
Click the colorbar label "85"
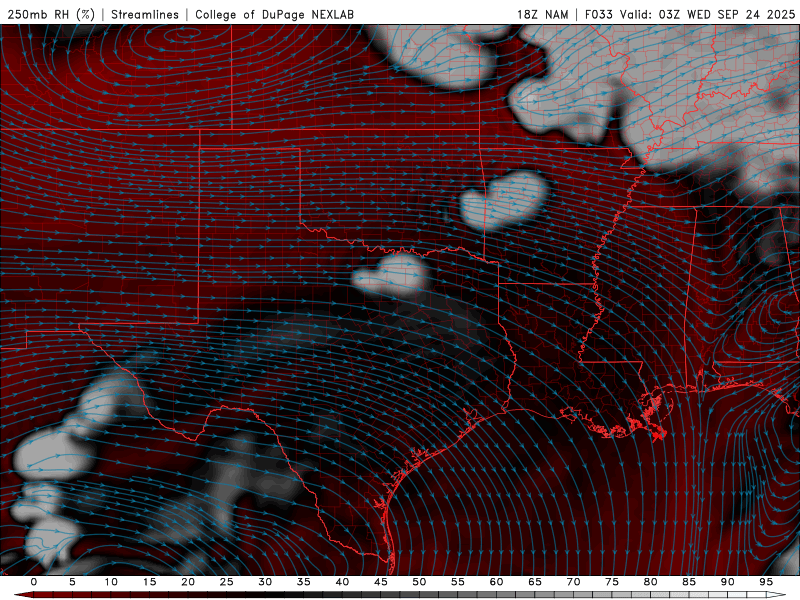689,582
